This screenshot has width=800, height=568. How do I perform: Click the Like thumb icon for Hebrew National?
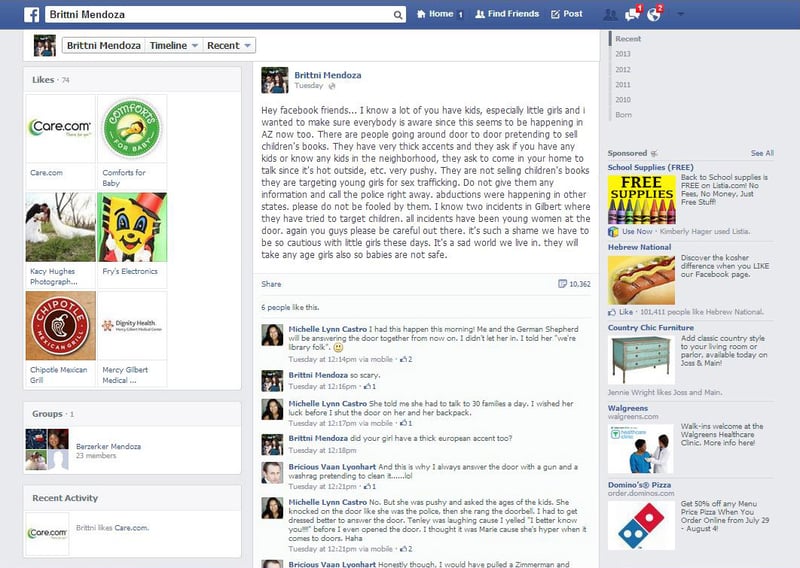tap(612, 312)
